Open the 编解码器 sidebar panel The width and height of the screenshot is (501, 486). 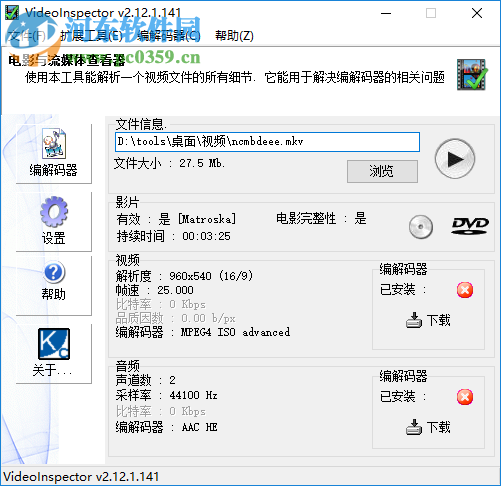(x=54, y=153)
